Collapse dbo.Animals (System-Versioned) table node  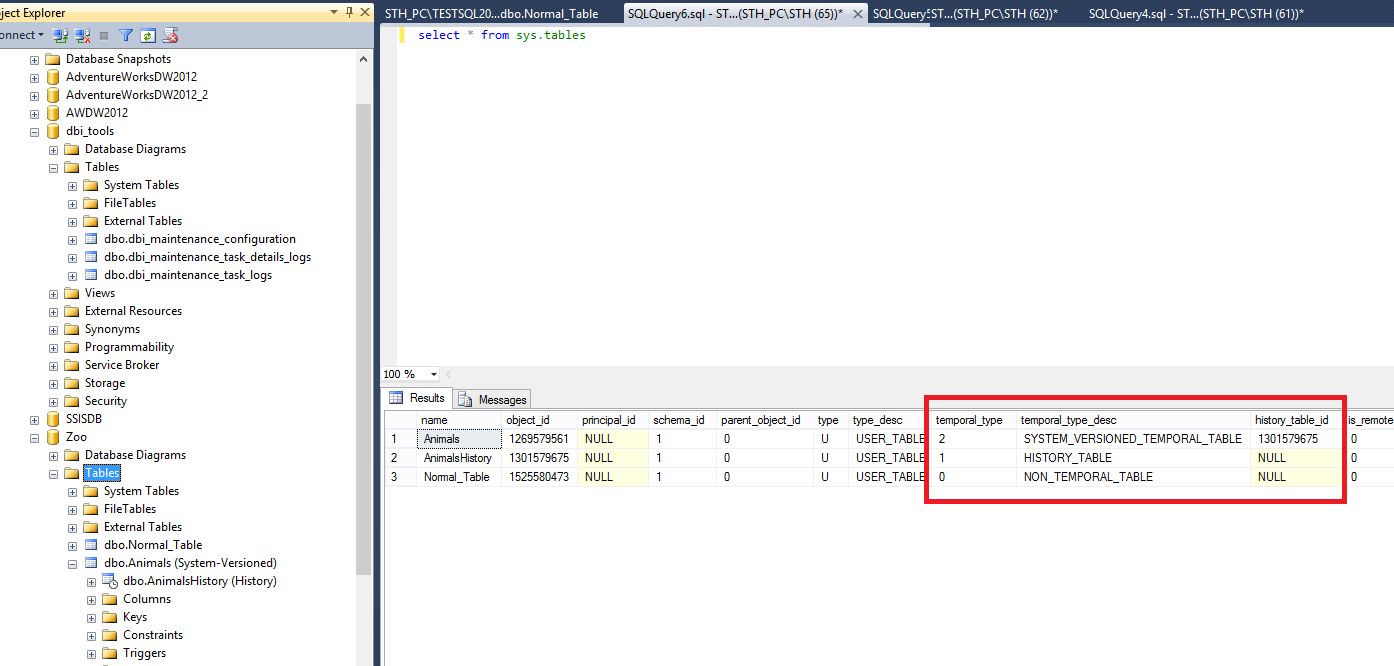72,563
